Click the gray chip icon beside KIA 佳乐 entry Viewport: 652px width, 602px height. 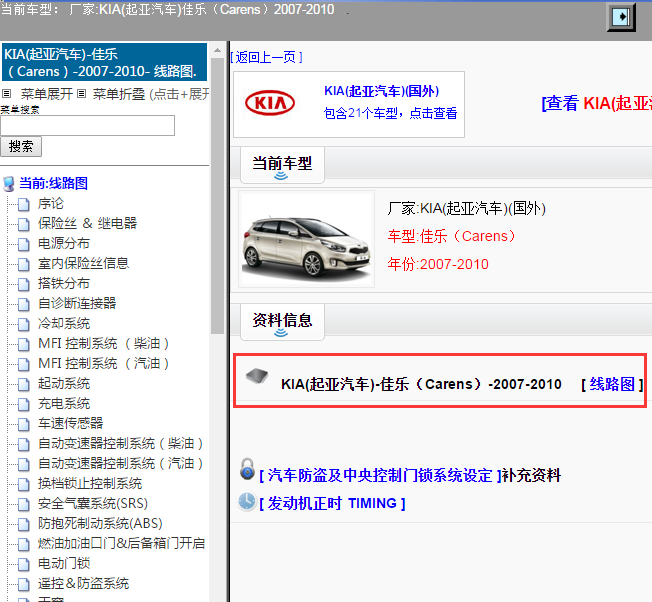click(257, 376)
